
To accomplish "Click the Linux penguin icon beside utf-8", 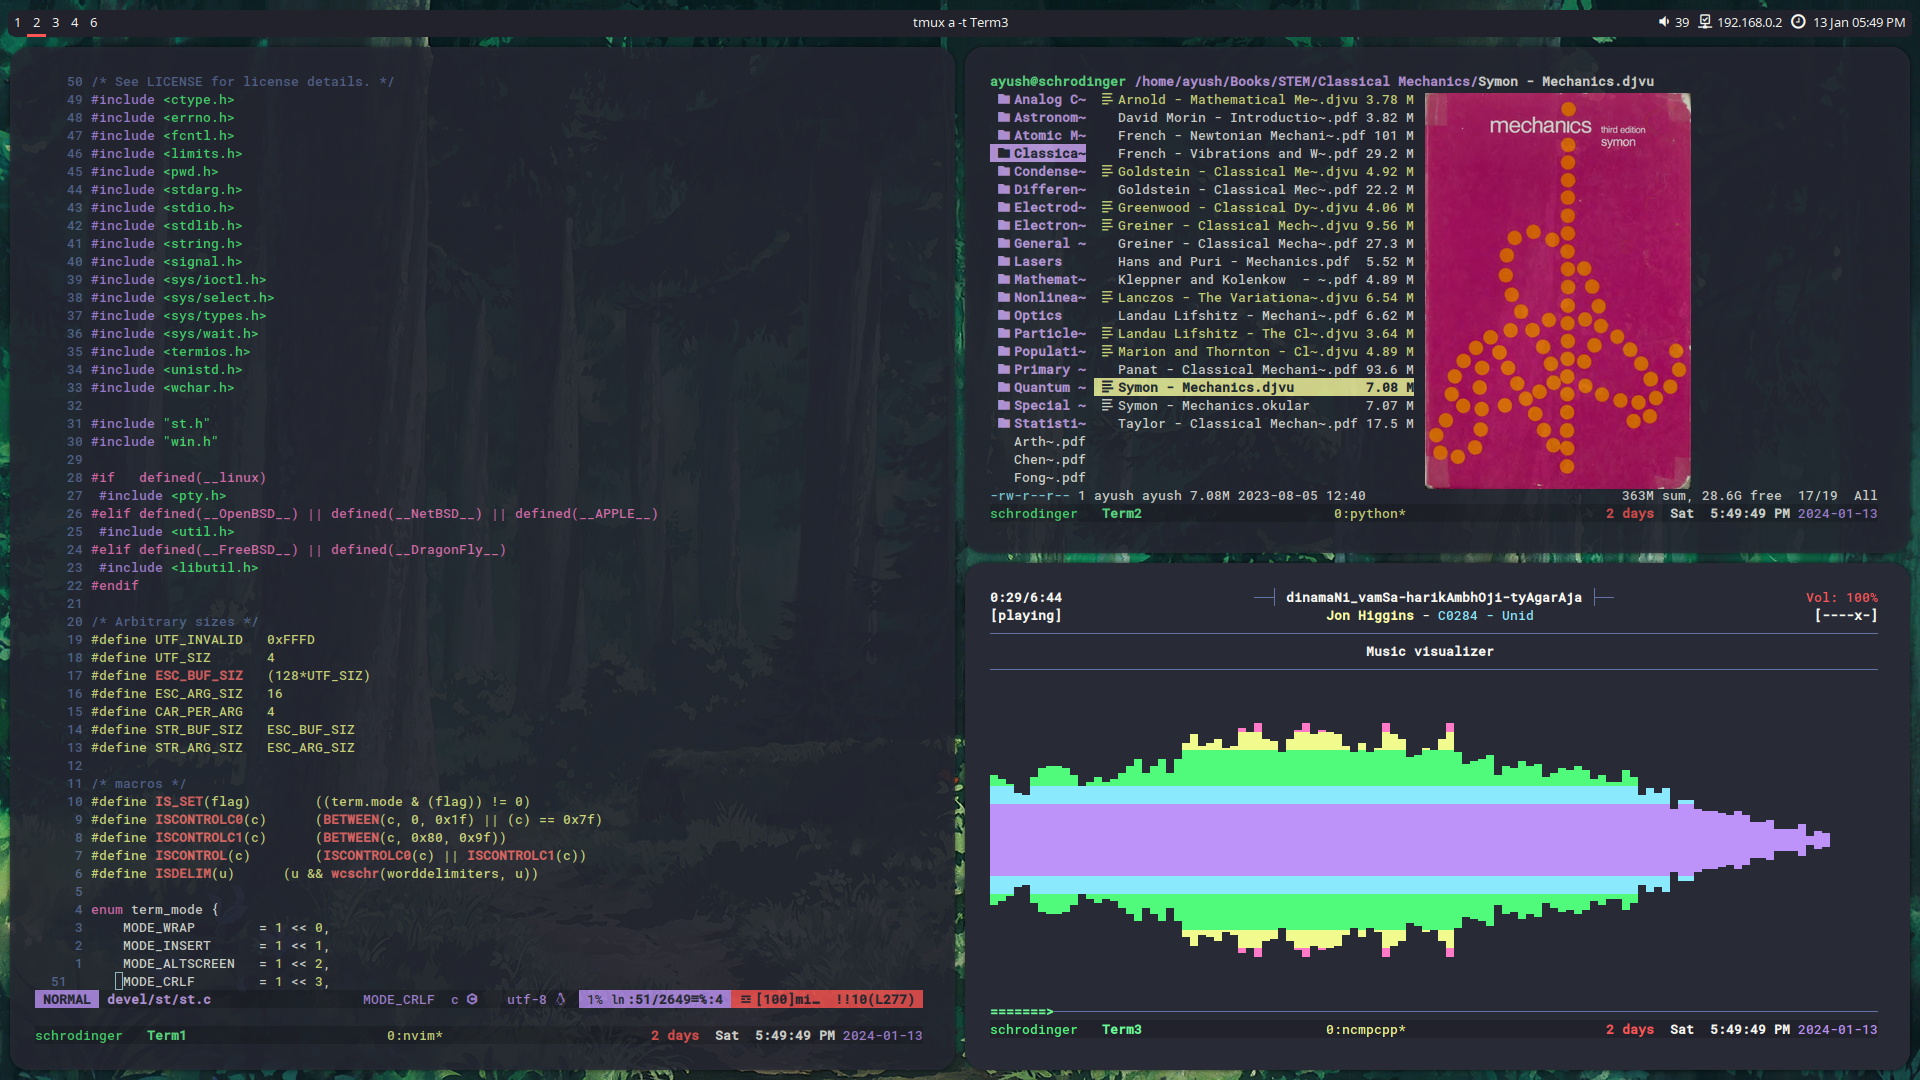I will [x=561, y=999].
